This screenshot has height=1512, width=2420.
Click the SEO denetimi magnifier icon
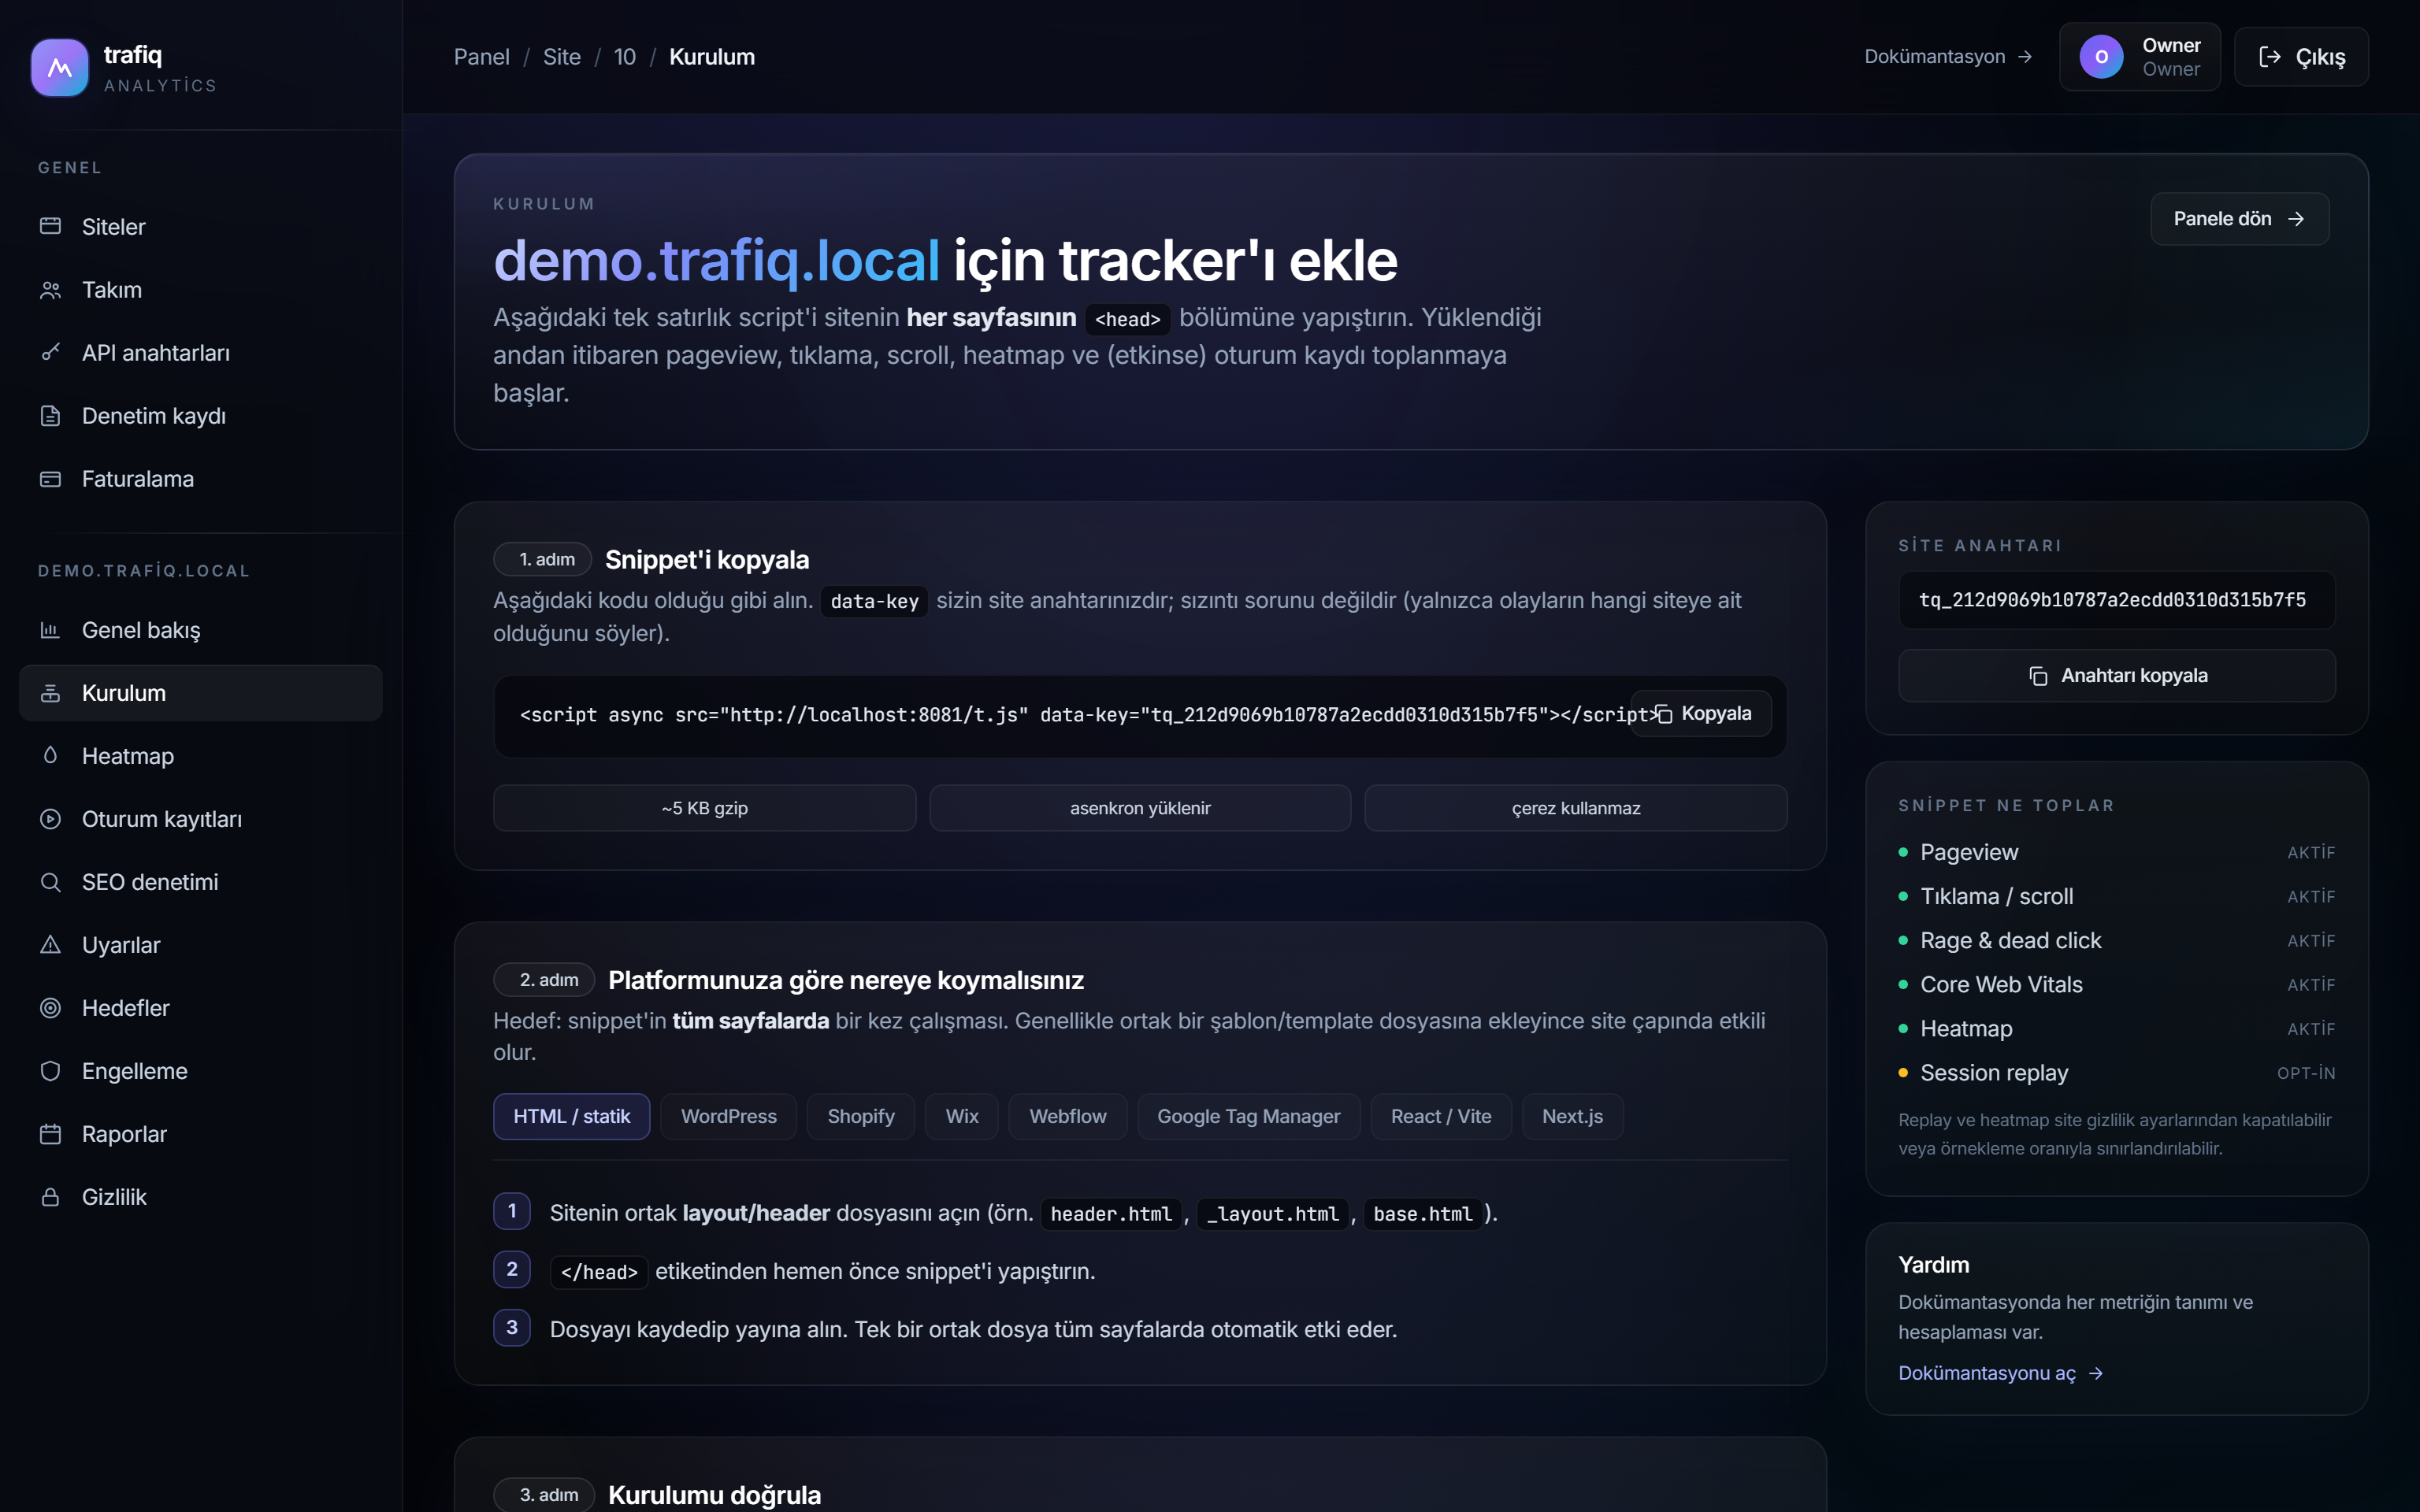[50, 882]
